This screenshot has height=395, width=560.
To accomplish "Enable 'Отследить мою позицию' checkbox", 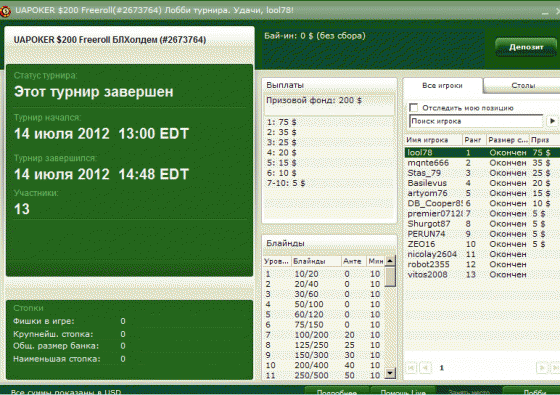I will [x=414, y=108].
